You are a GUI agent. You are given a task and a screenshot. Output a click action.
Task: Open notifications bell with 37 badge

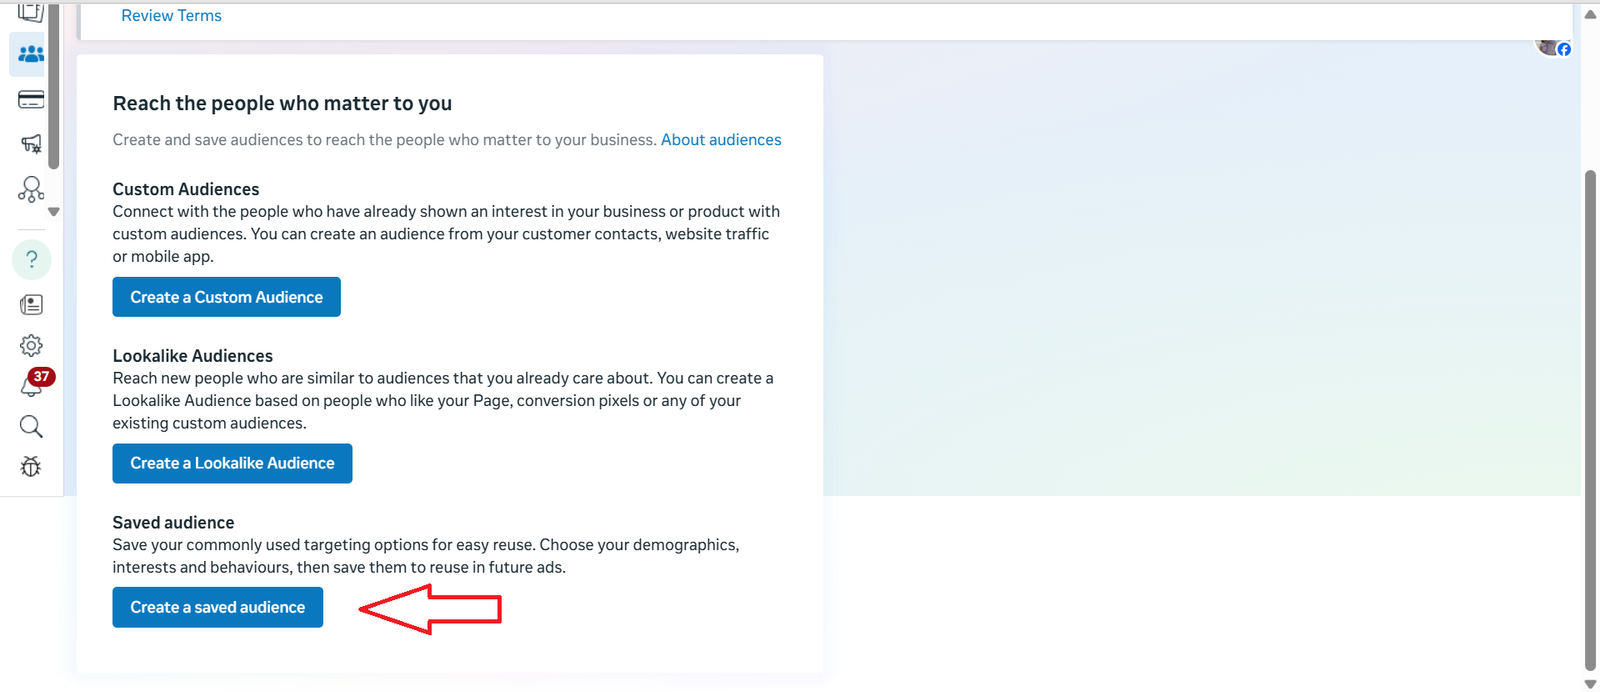33,384
